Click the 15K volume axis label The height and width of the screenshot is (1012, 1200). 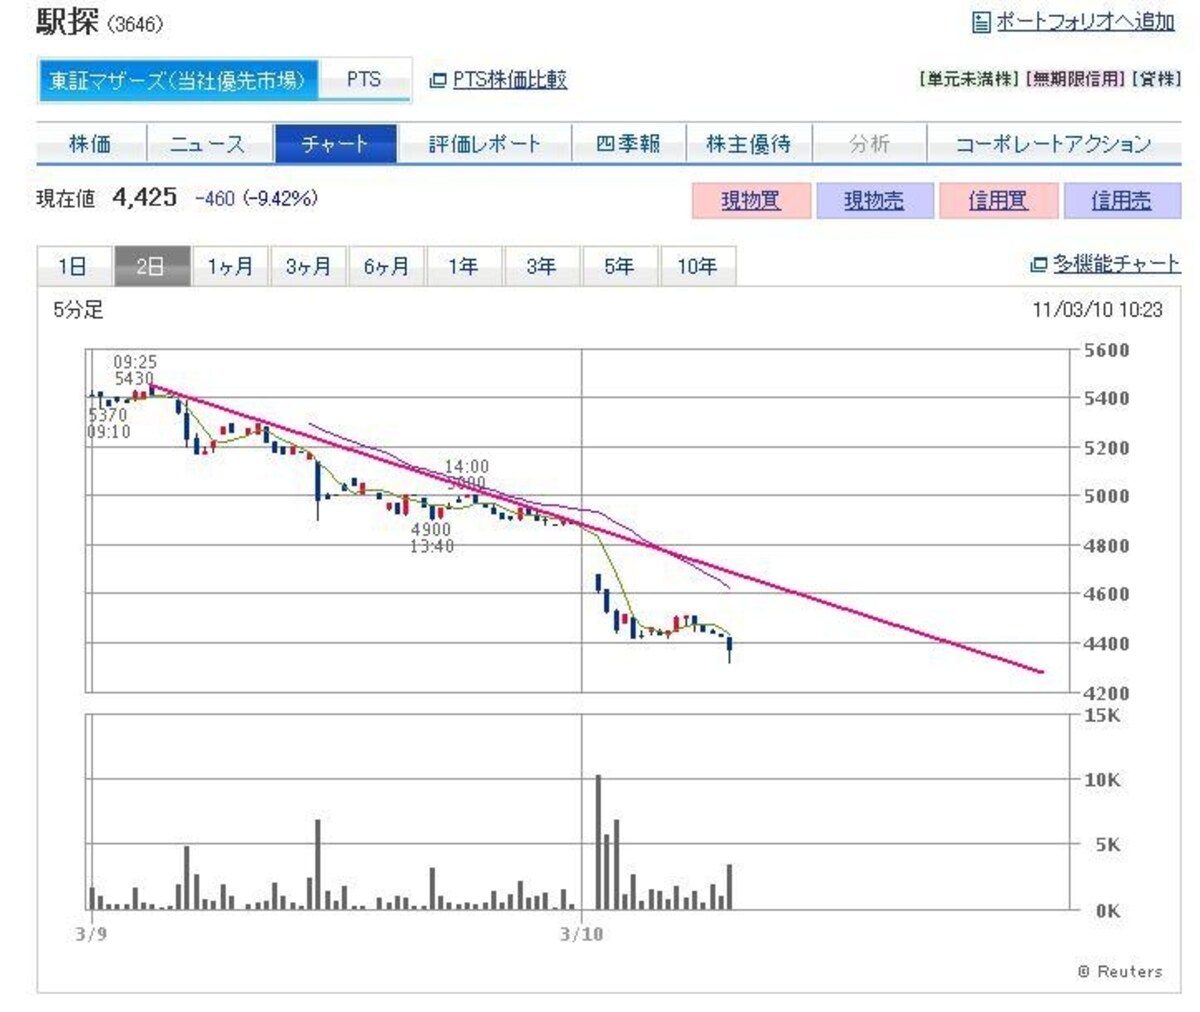[1103, 716]
